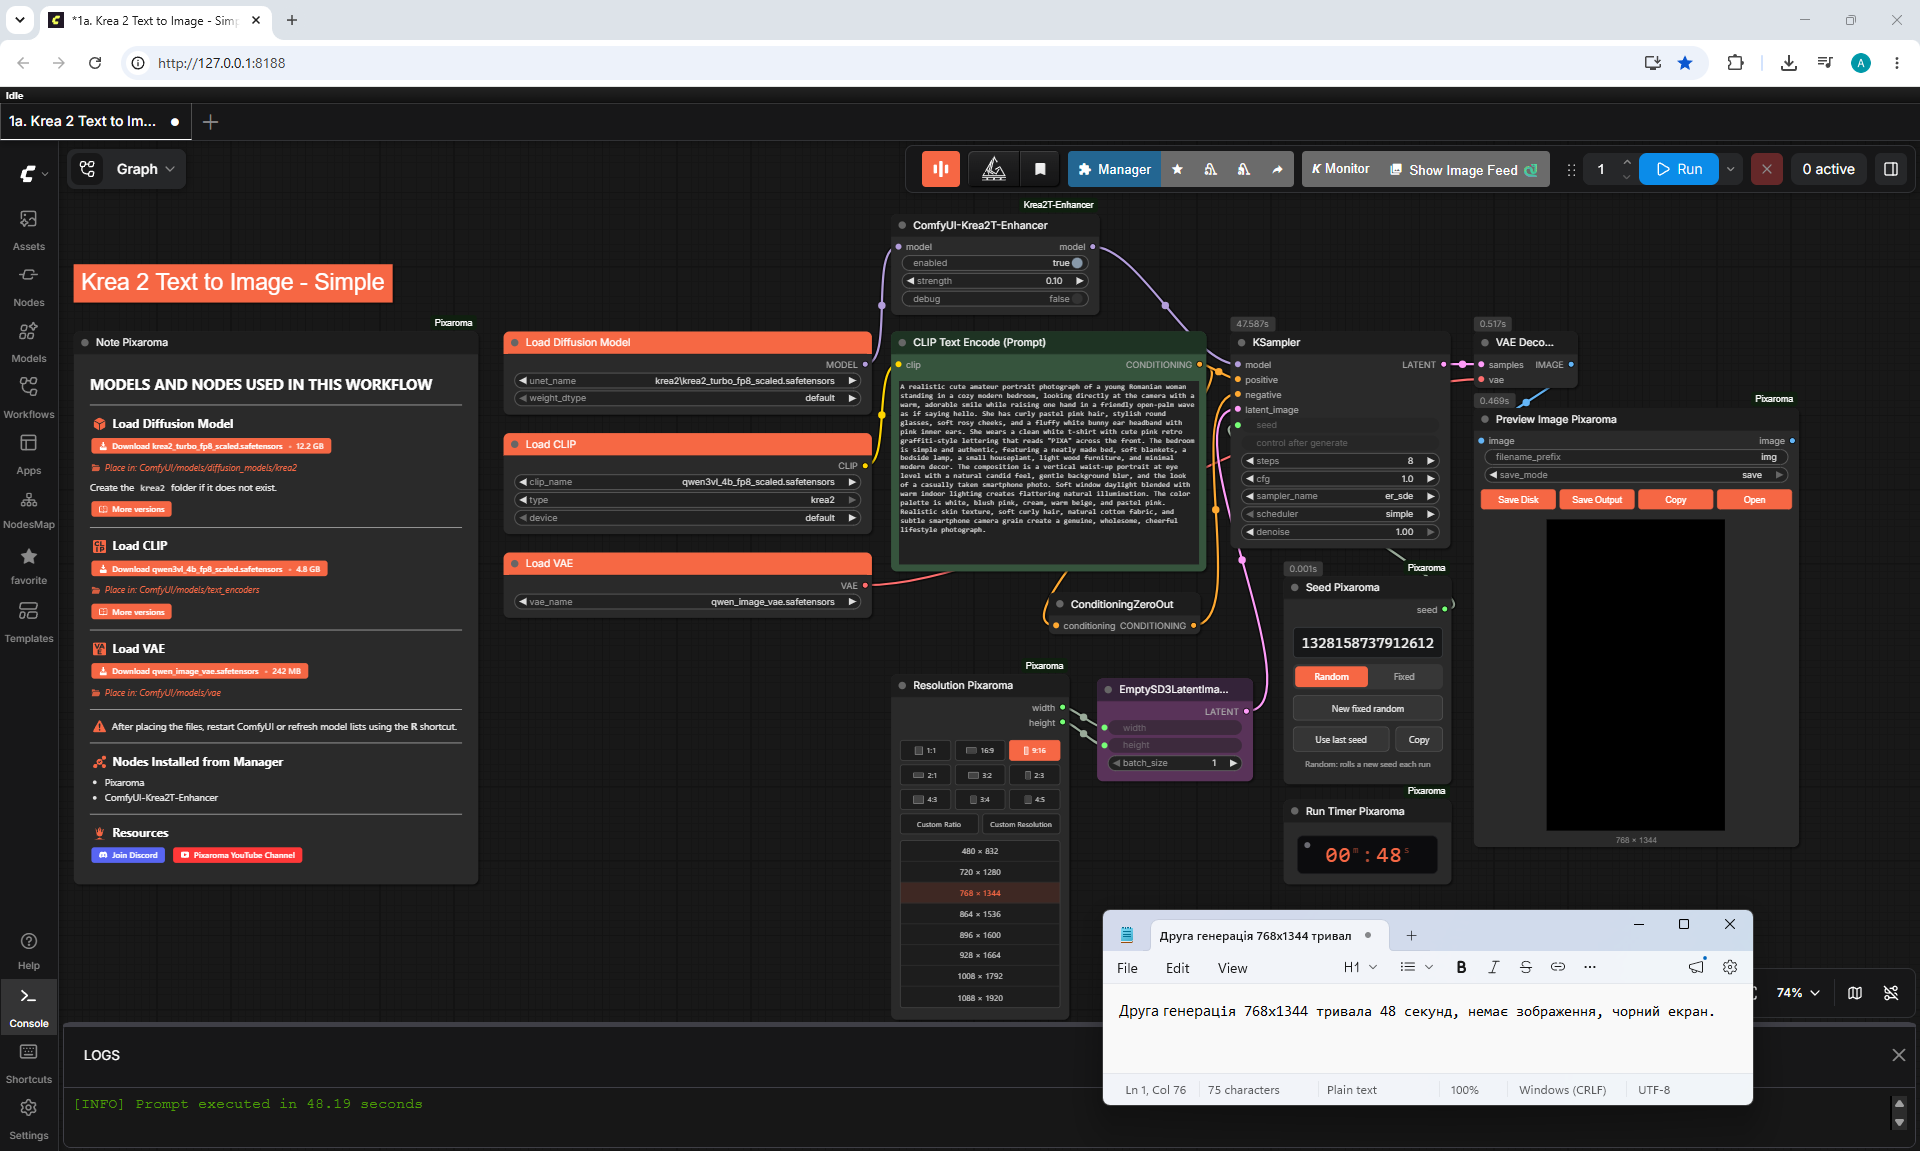This screenshot has height=1151, width=1920.
Task: Open the vae_name dropdown in Load VAE
Action: tap(687, 602)
